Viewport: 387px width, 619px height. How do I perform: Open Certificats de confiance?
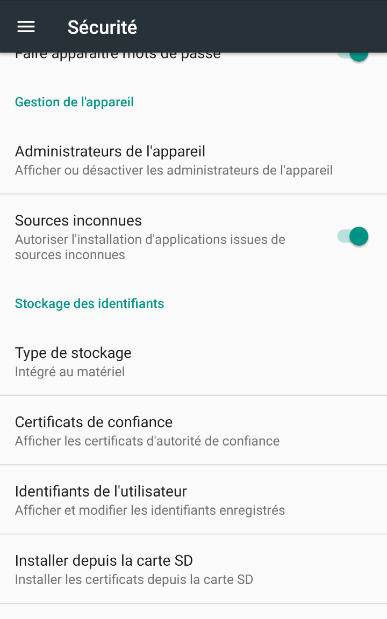(x=194, y=430)
